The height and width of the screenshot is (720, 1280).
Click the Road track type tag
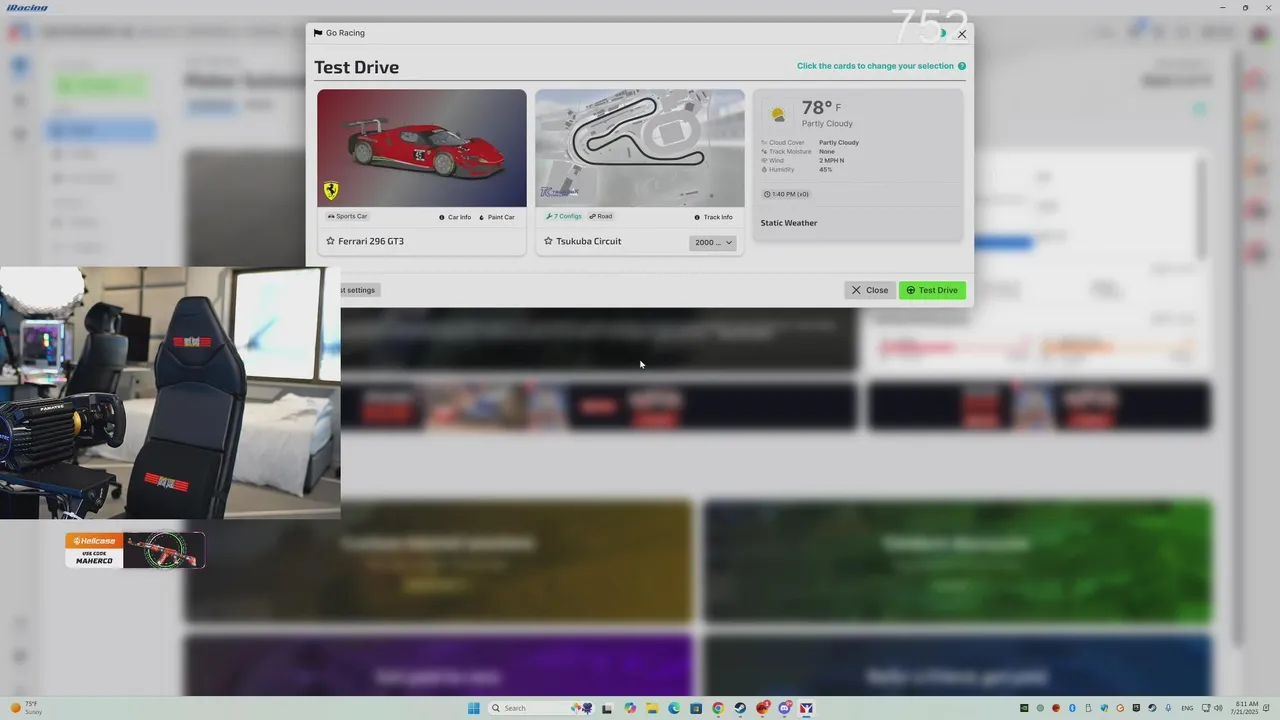pos(600,216)
